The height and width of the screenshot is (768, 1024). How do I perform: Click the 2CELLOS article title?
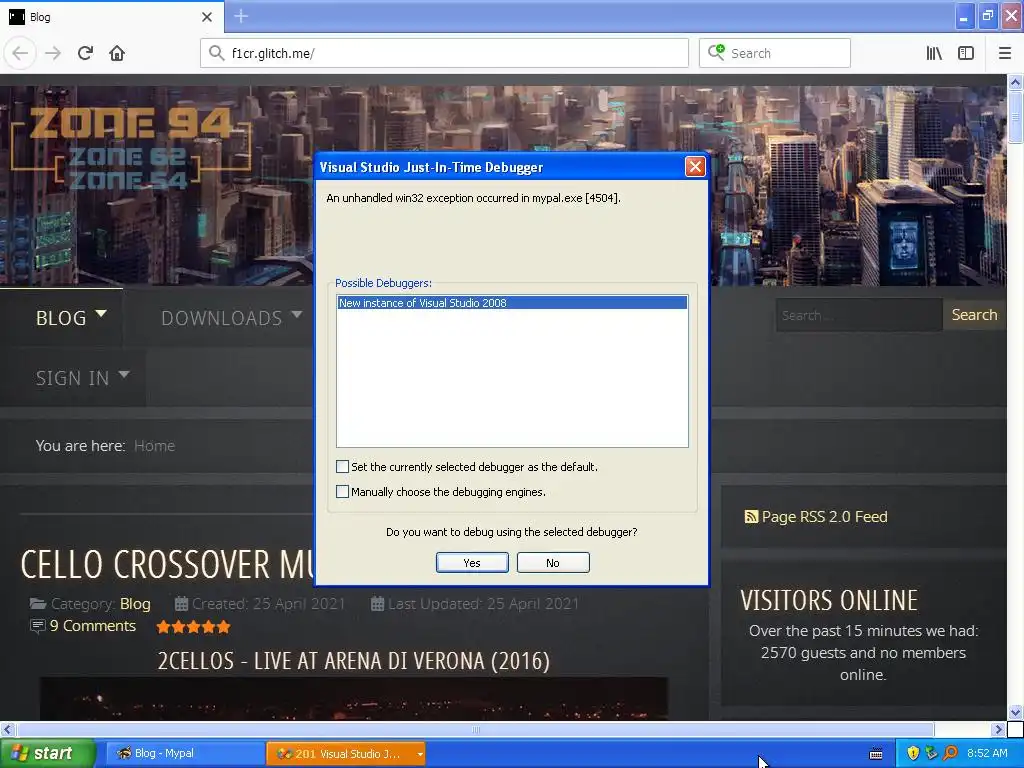(x=353, y=661)
